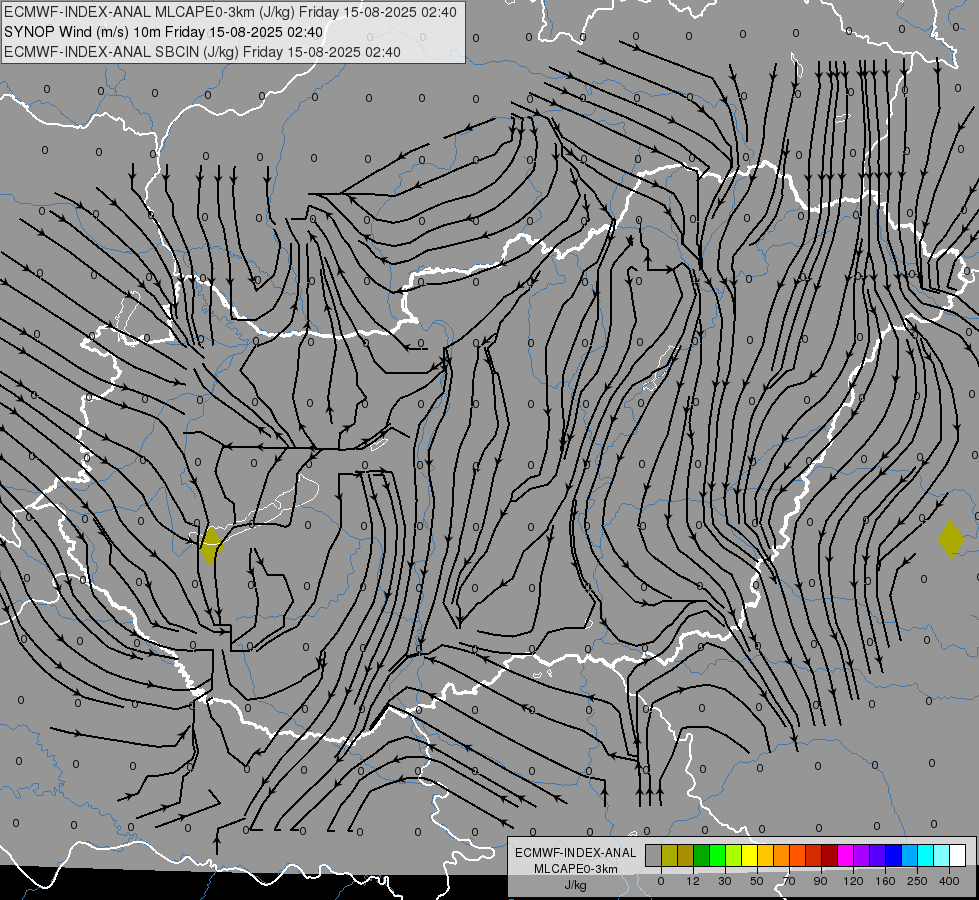
Task: Click the pale cyan legend swatch
Action: tap(942, 856)
